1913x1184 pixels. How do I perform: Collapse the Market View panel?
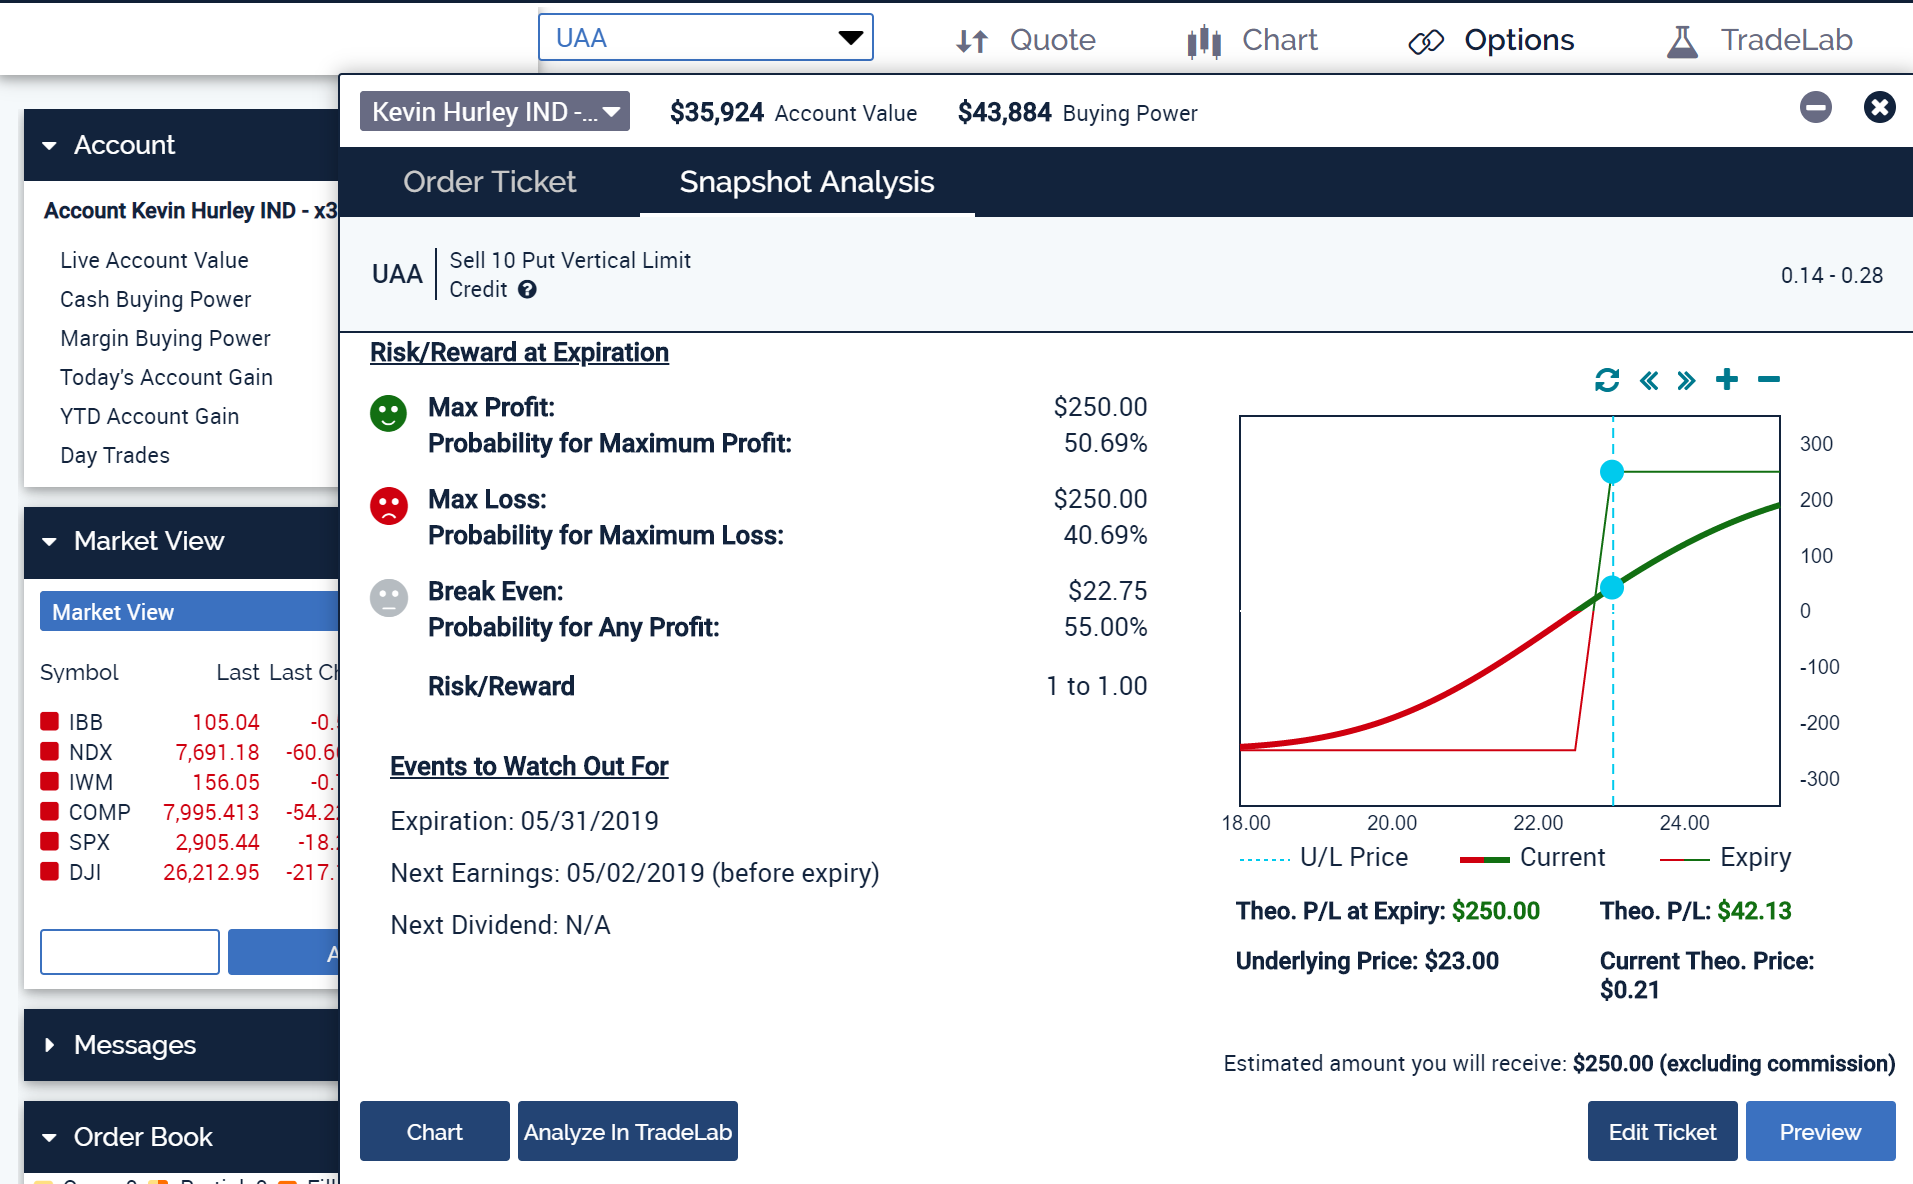[x=50, y=542]
